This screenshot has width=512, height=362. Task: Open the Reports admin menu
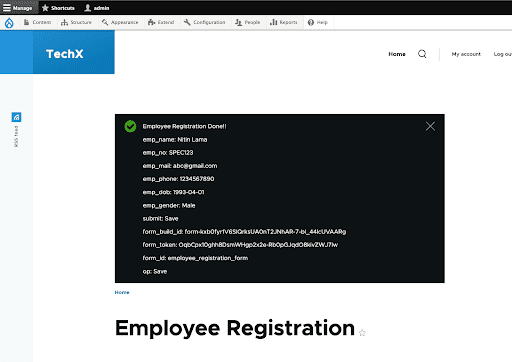pos(284,22)
